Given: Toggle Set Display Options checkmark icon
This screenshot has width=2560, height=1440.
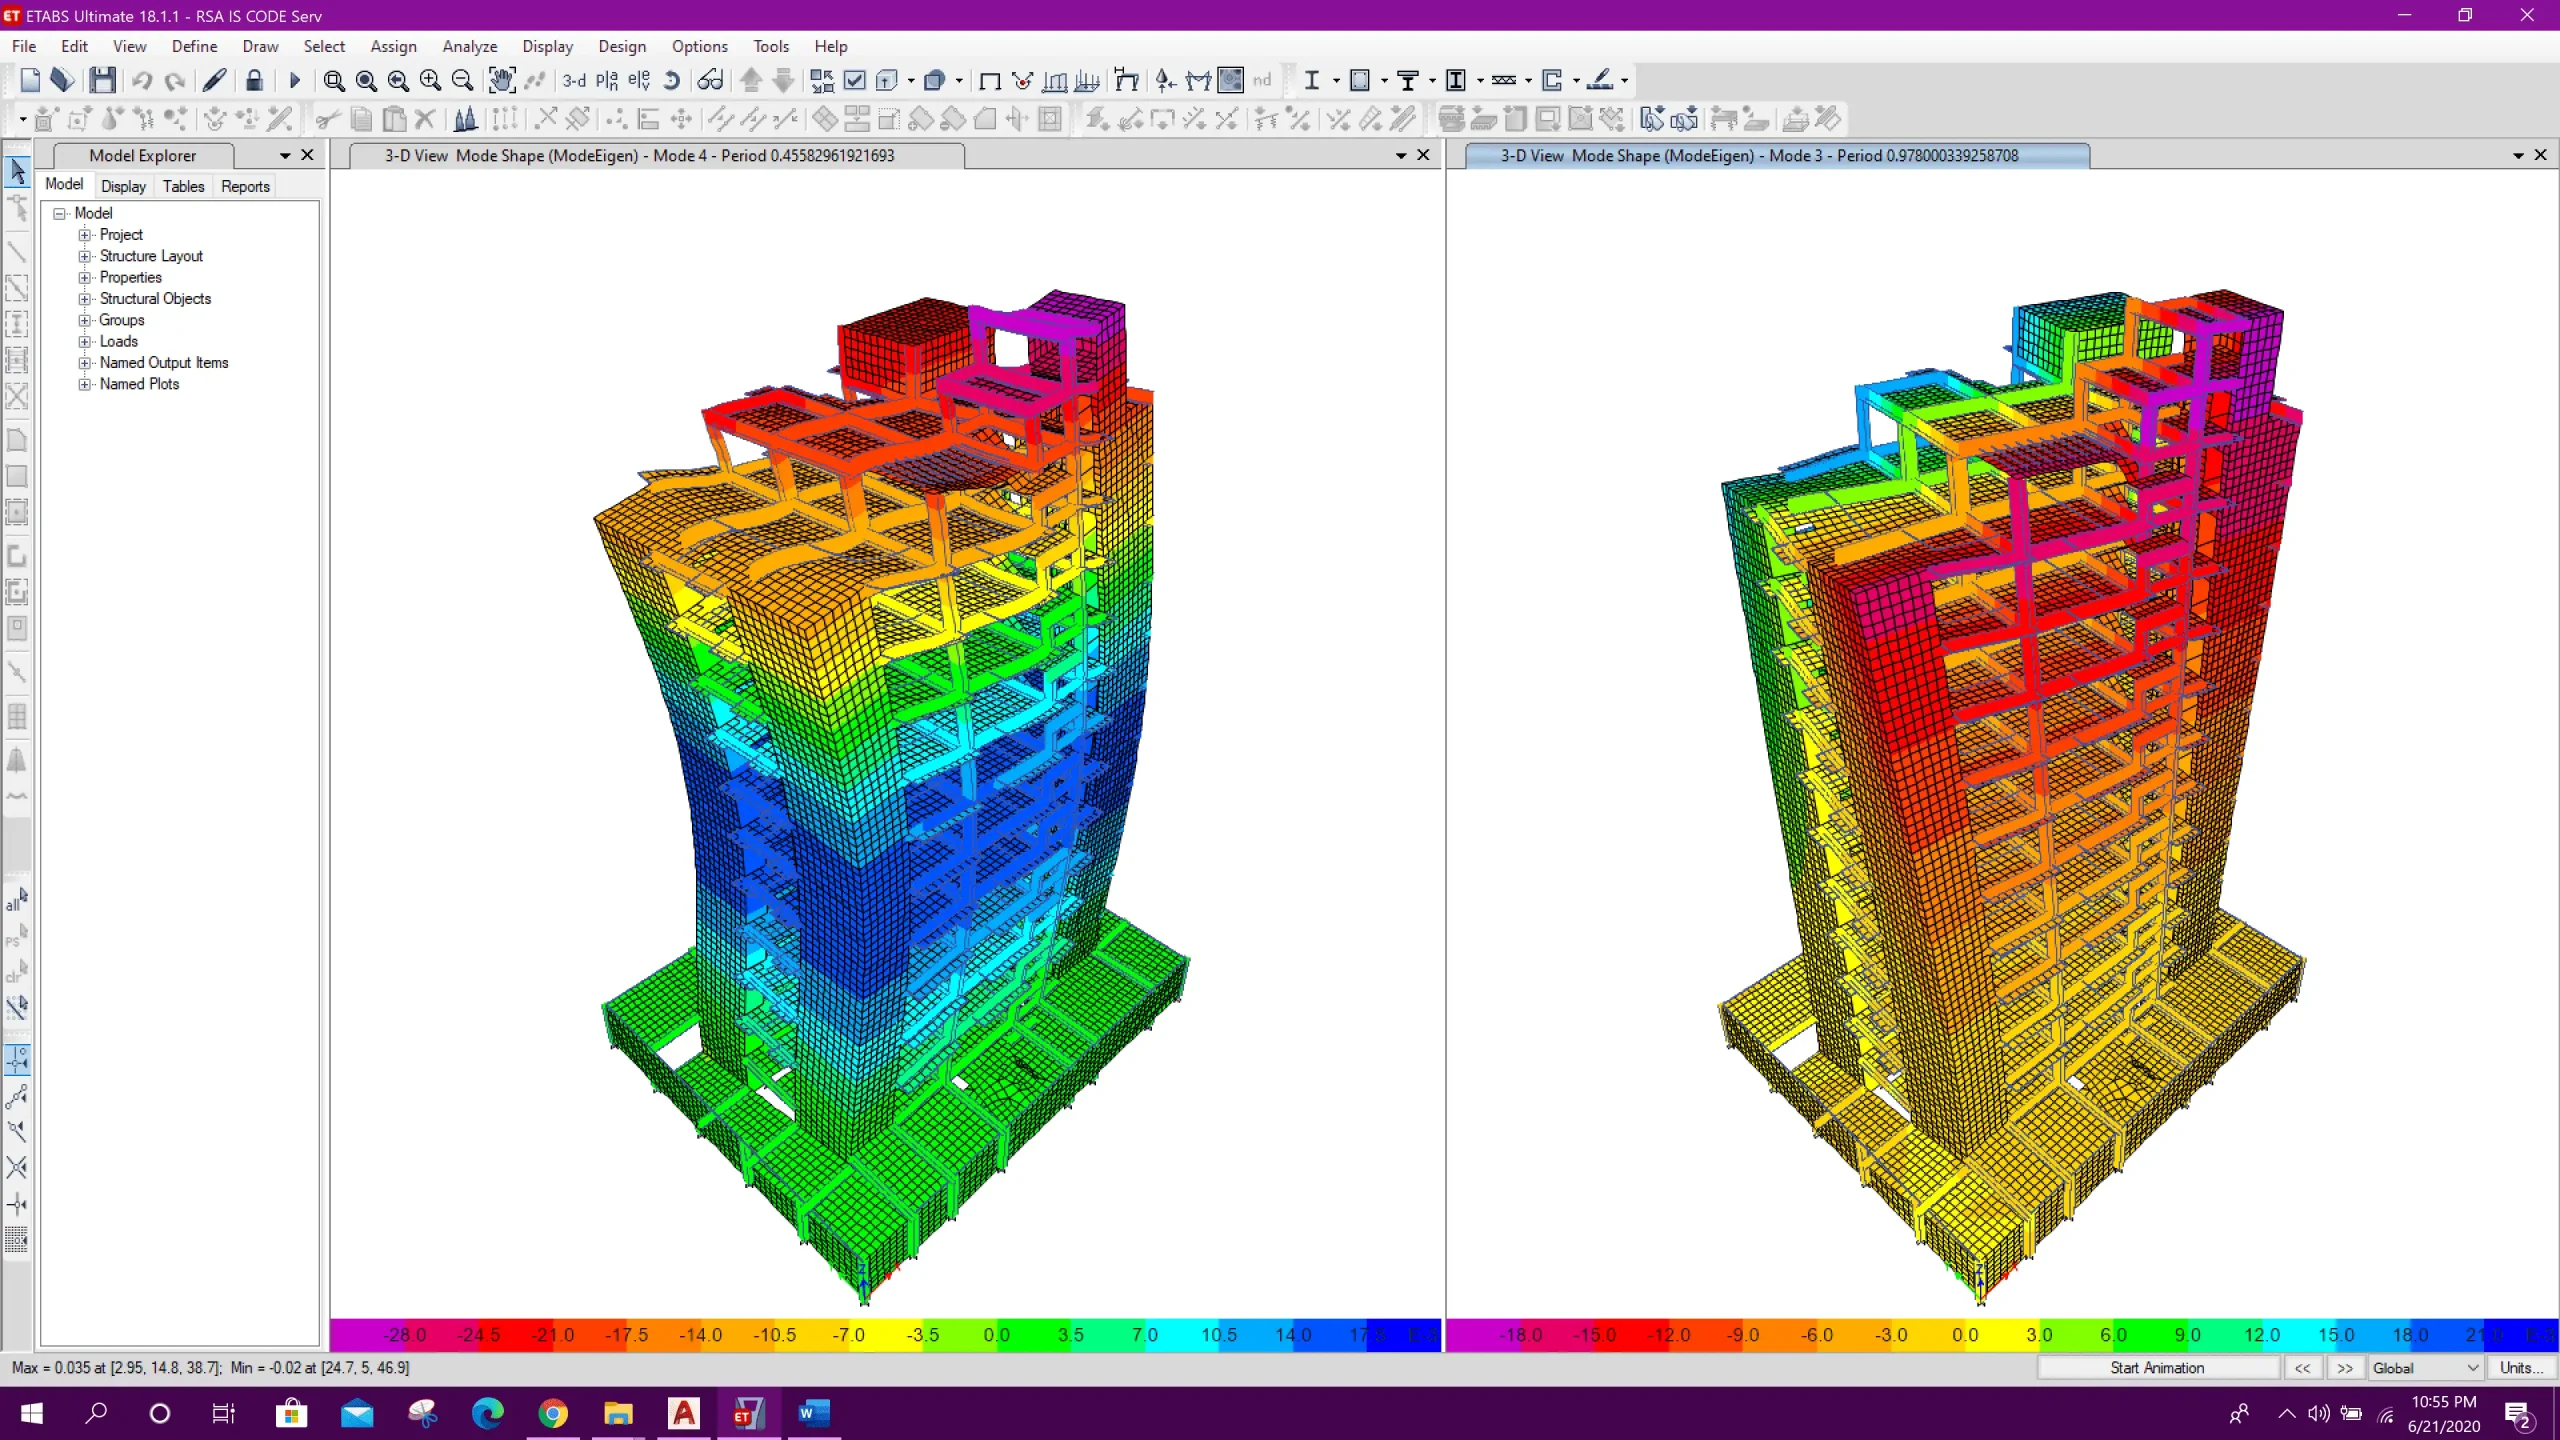Looking at the screenshot, I should coord(855,80).
